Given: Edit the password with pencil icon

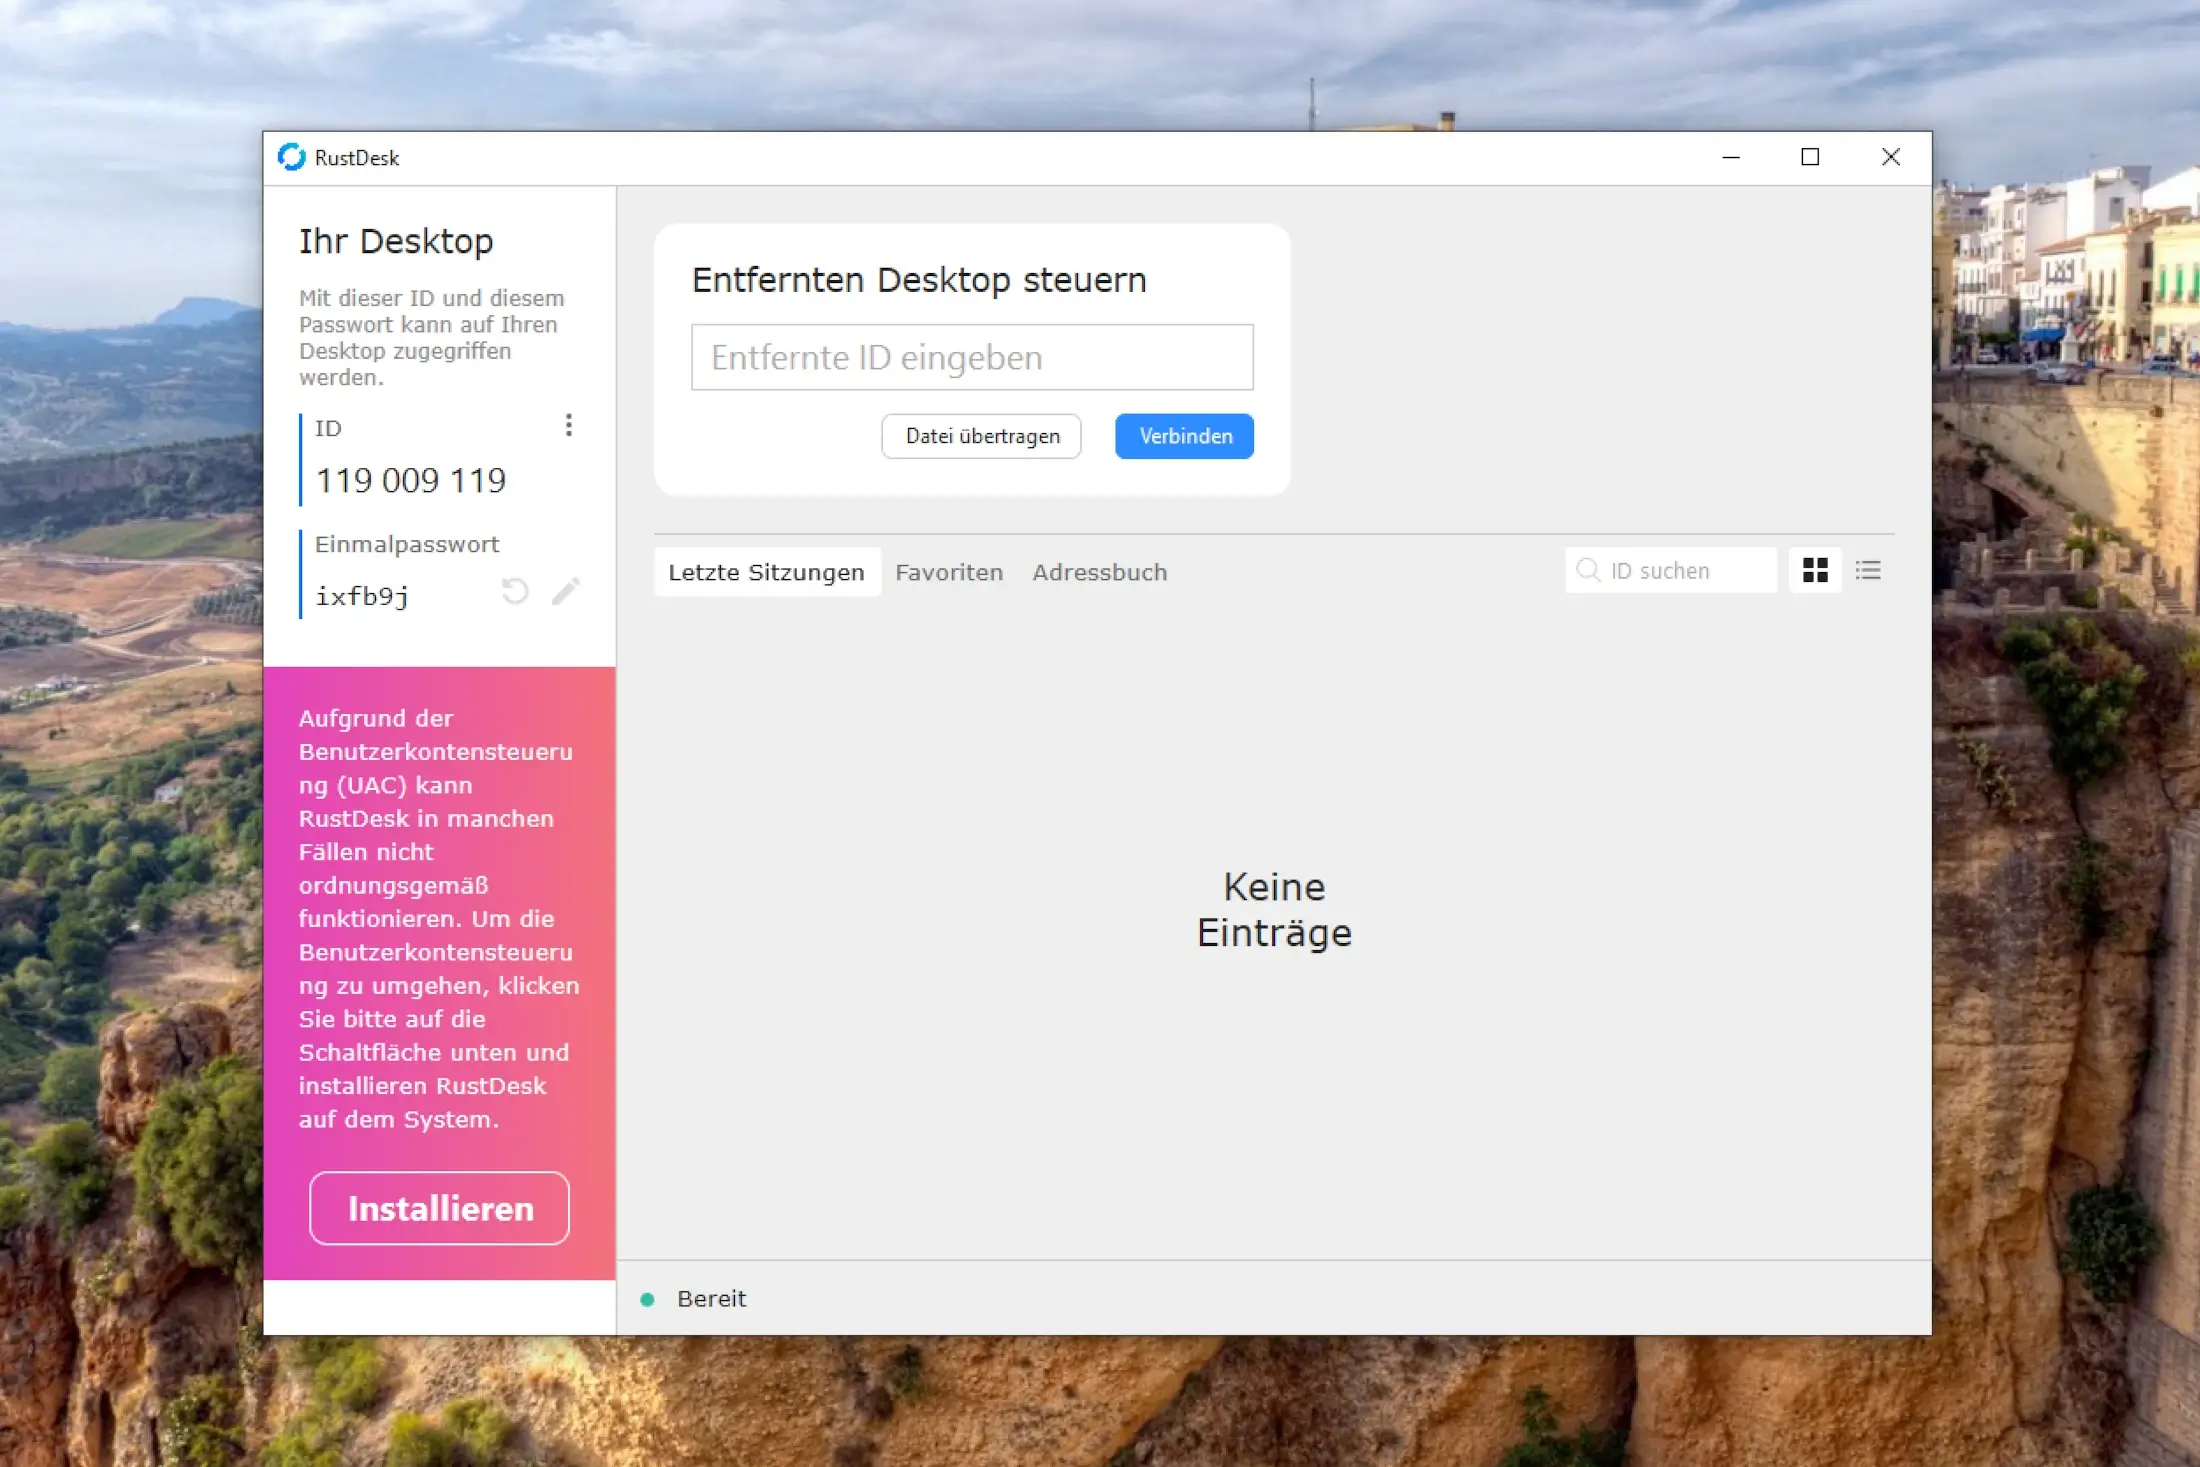Looking at the screenshot, I should [565, 592].
